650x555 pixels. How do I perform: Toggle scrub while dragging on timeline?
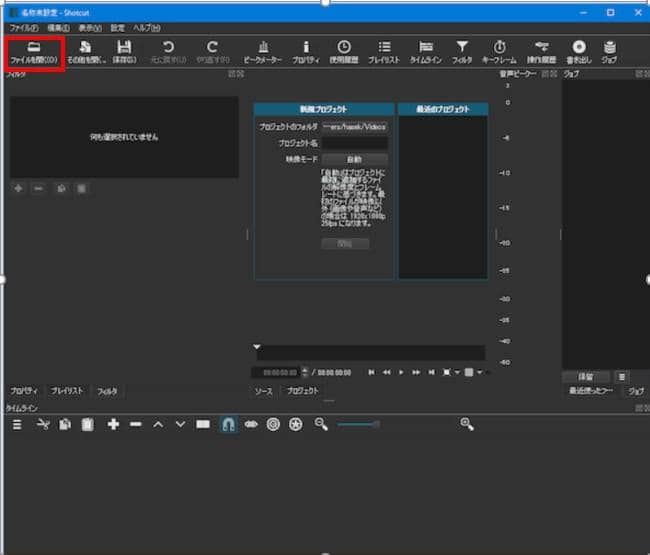(251, 424)
